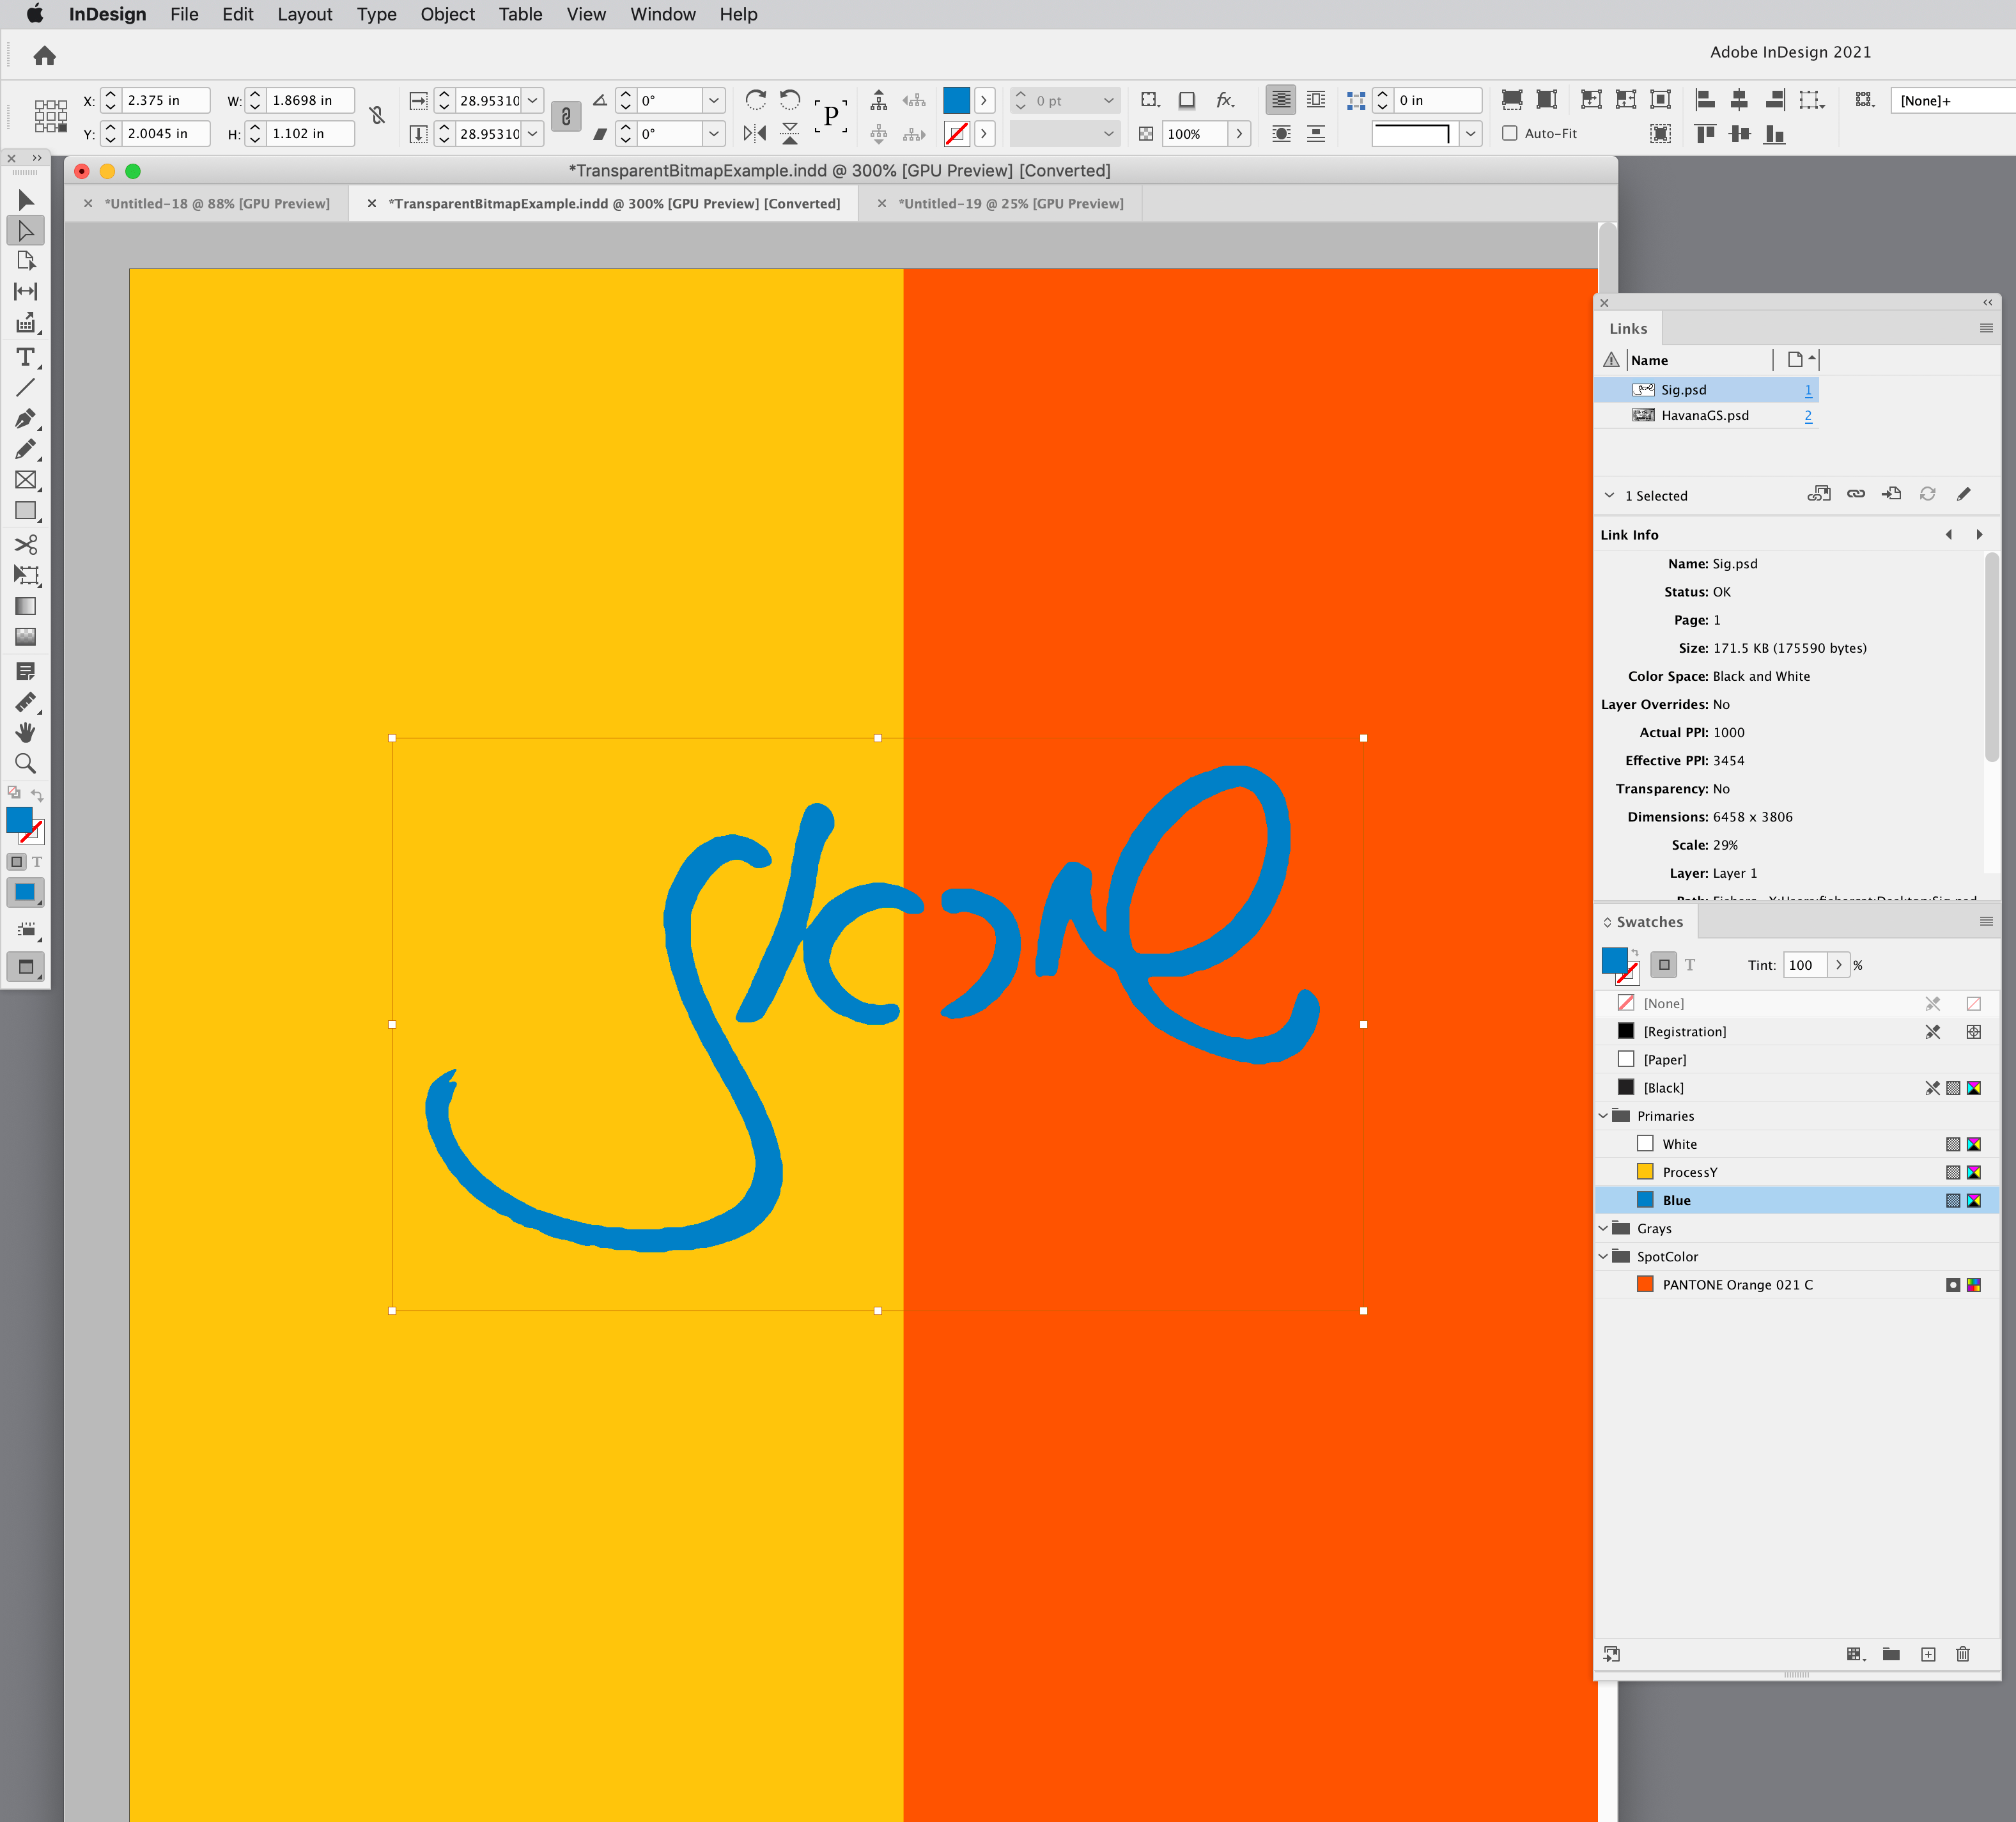The width and height of the screenshot is (2016, 1822).
Task: Collapse the Primaries swatch group
Action: (1603, 1115)
